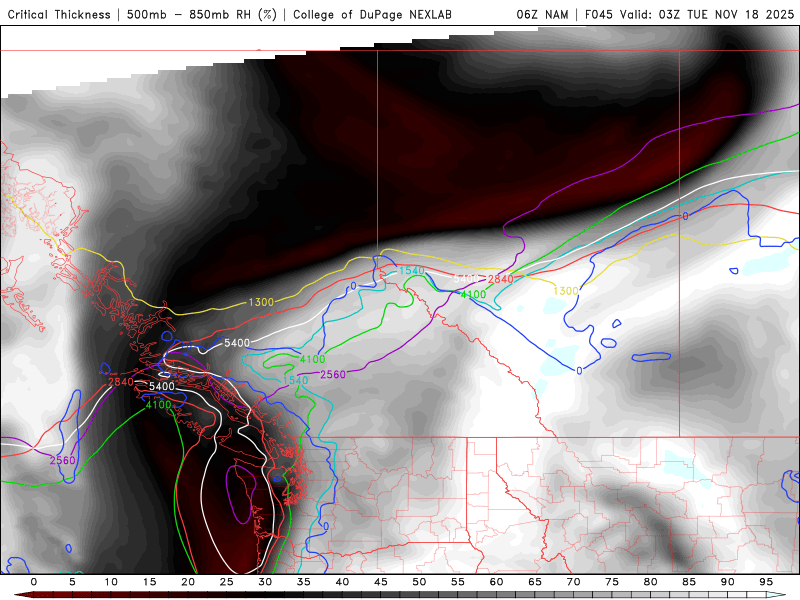Click the light cyan high-end colorbar tip
Image resolution: width=800 pixels, height=600 pixels.
point(778,595)
